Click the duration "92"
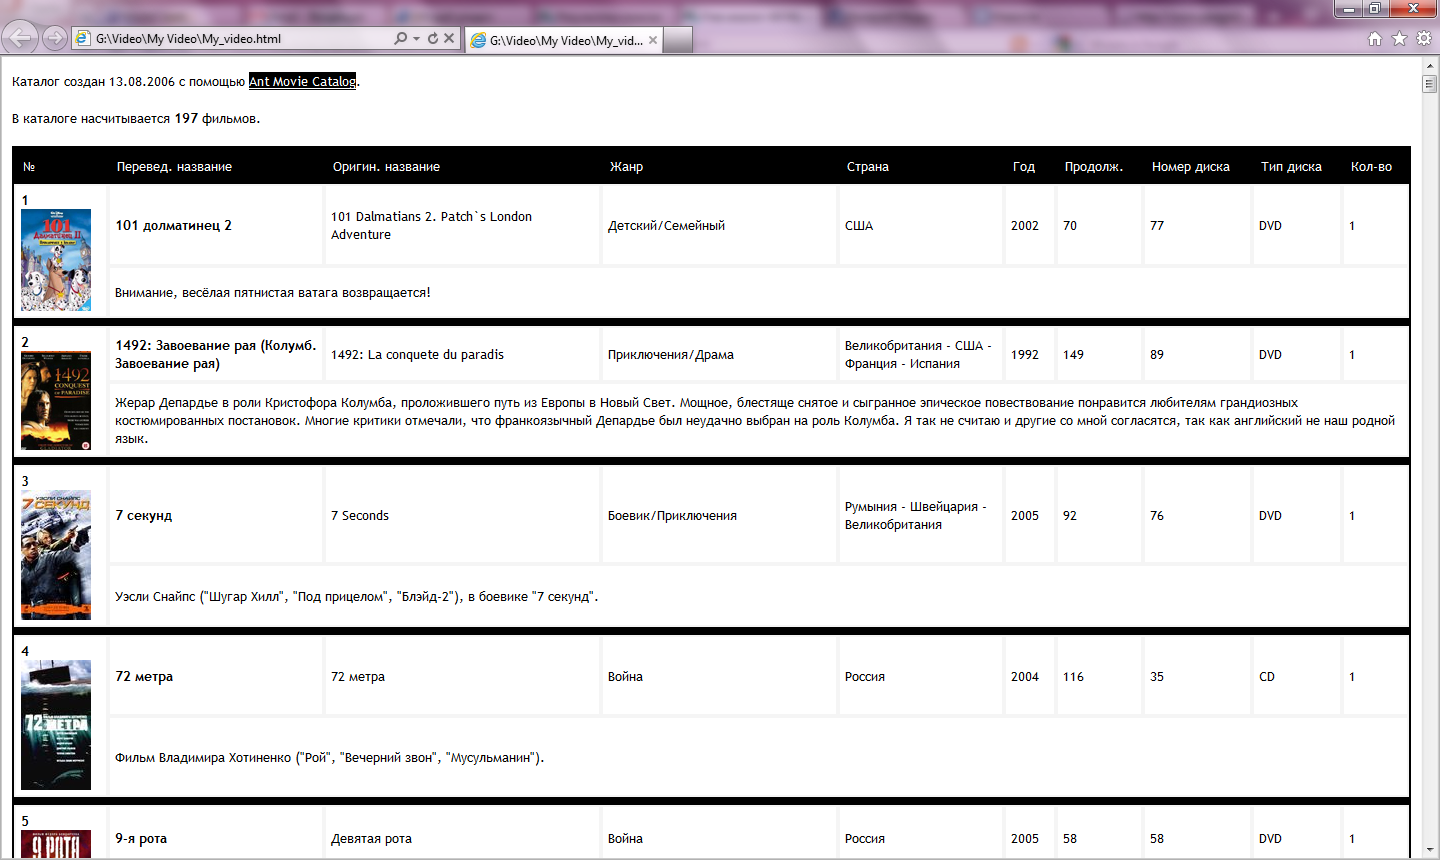1440x860 pixels. [x=1070, y=516]
